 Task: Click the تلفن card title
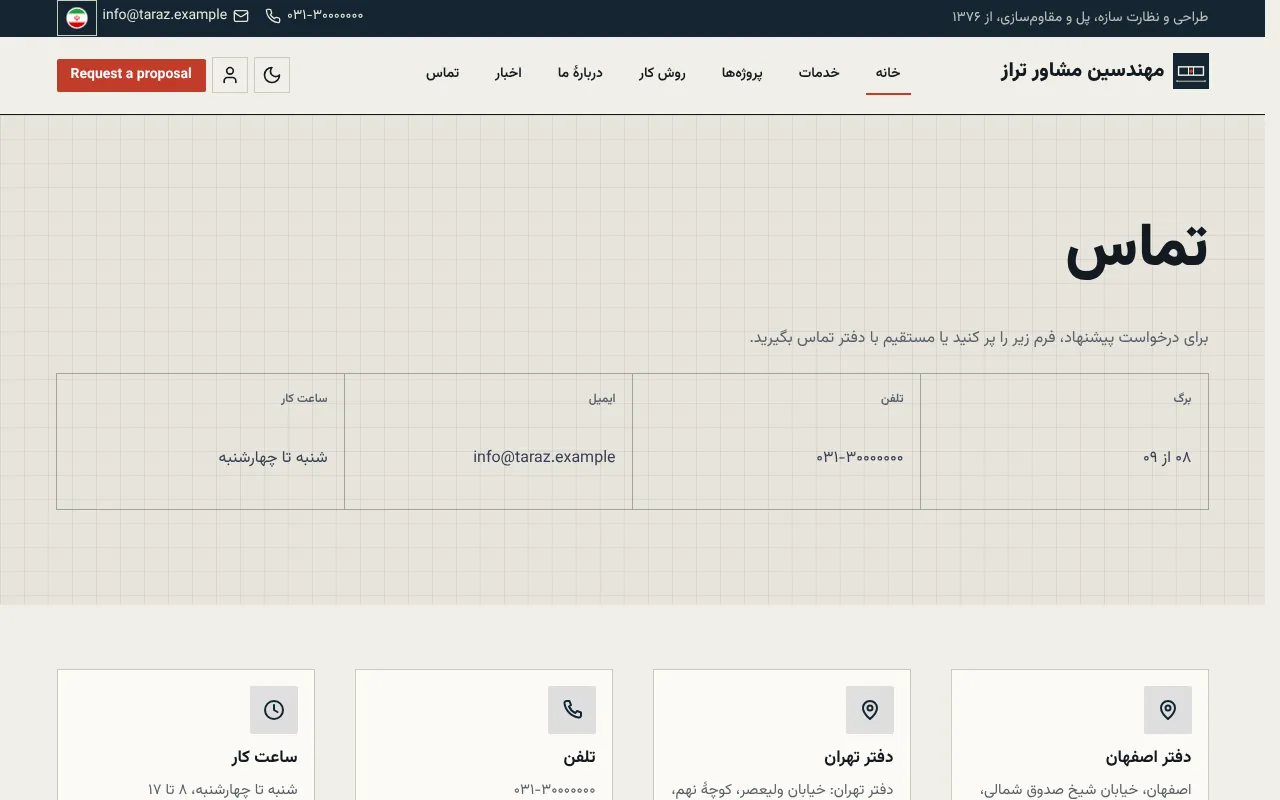coord(578,757)
